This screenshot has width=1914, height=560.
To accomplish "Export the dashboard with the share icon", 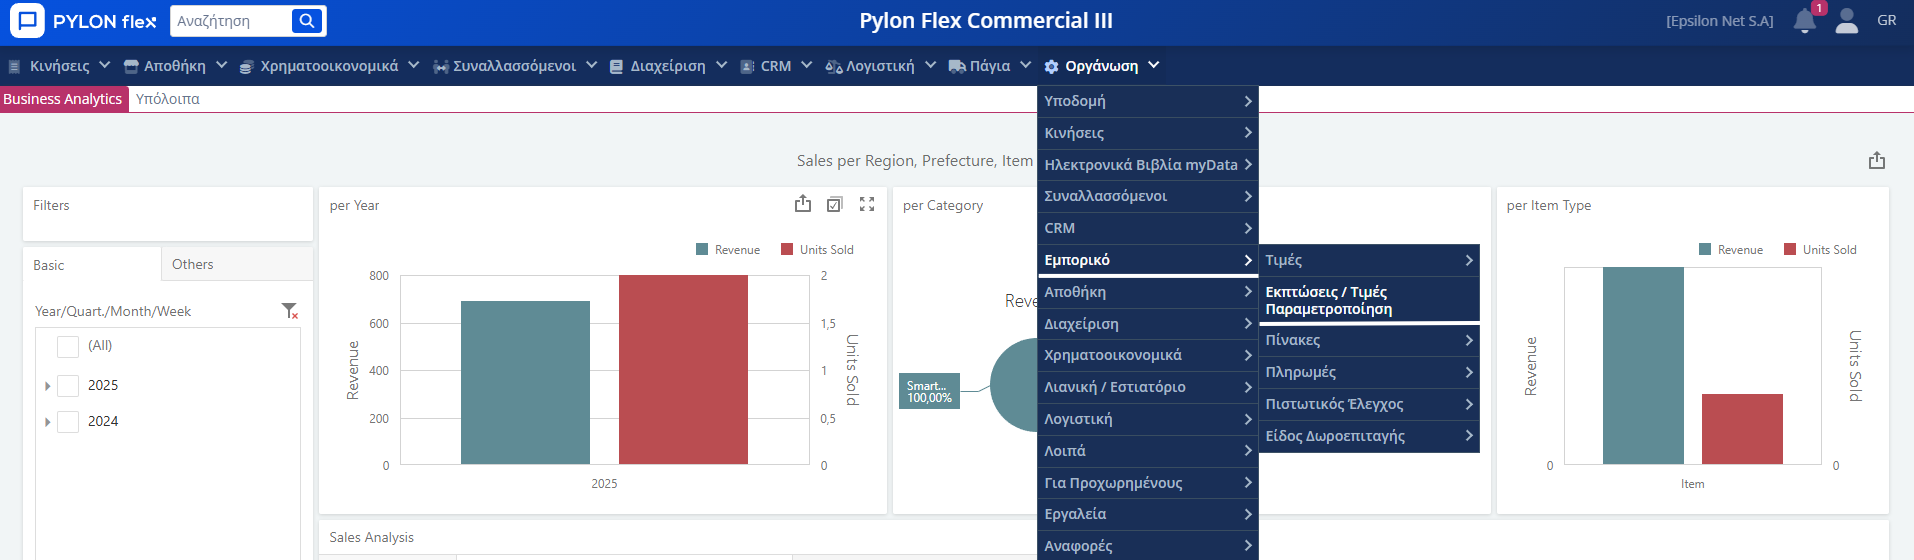I will 1877,161.
